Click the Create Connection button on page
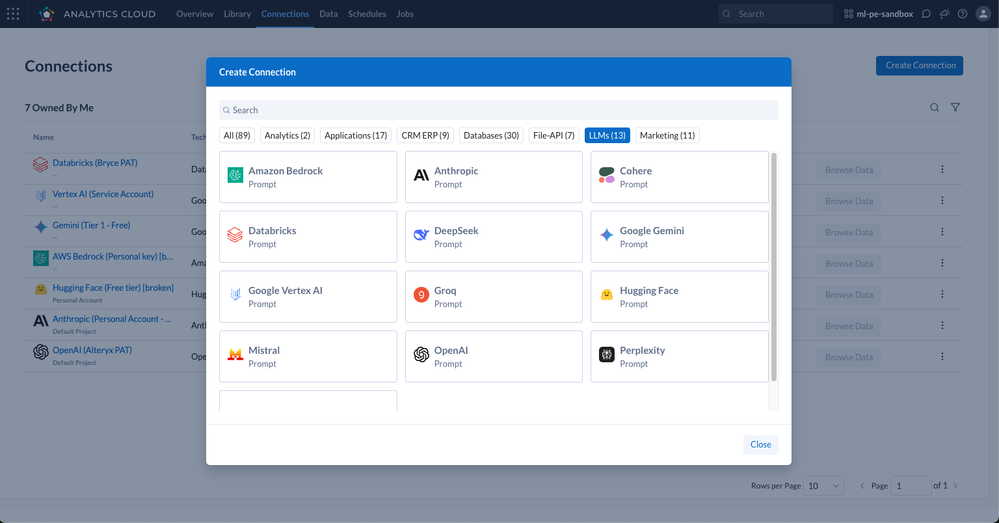Image resolution: width=999 pixels, height=523 pixels. (919, 66)
